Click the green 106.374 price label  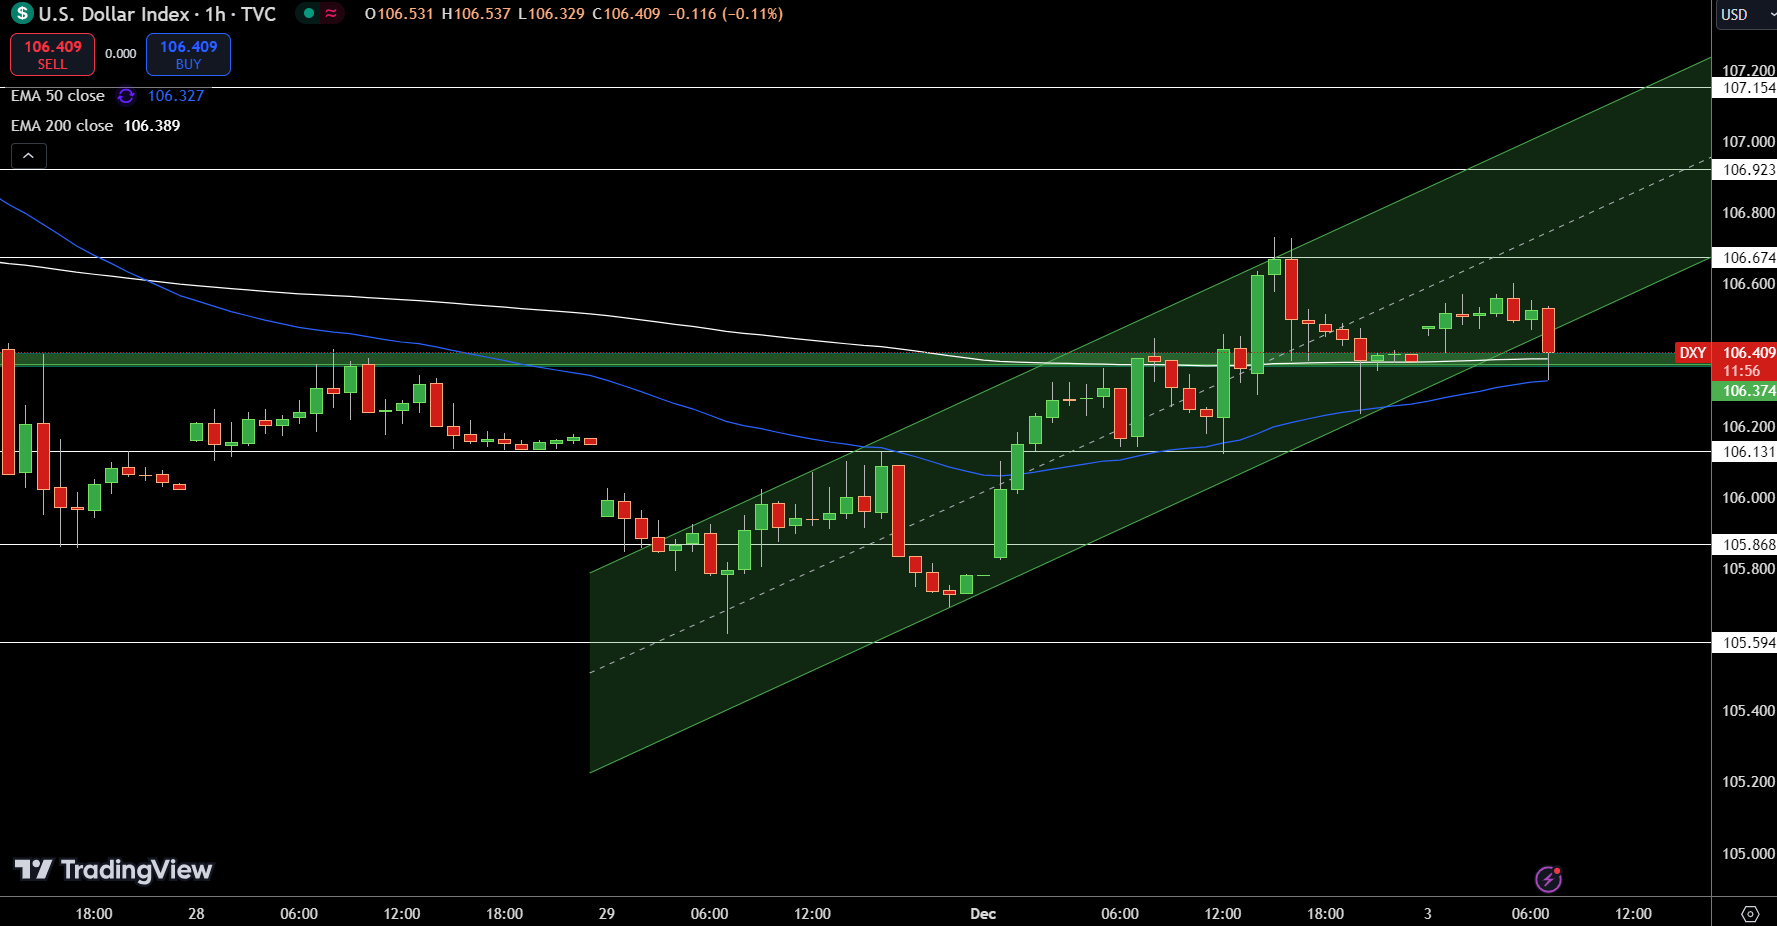1745,391
